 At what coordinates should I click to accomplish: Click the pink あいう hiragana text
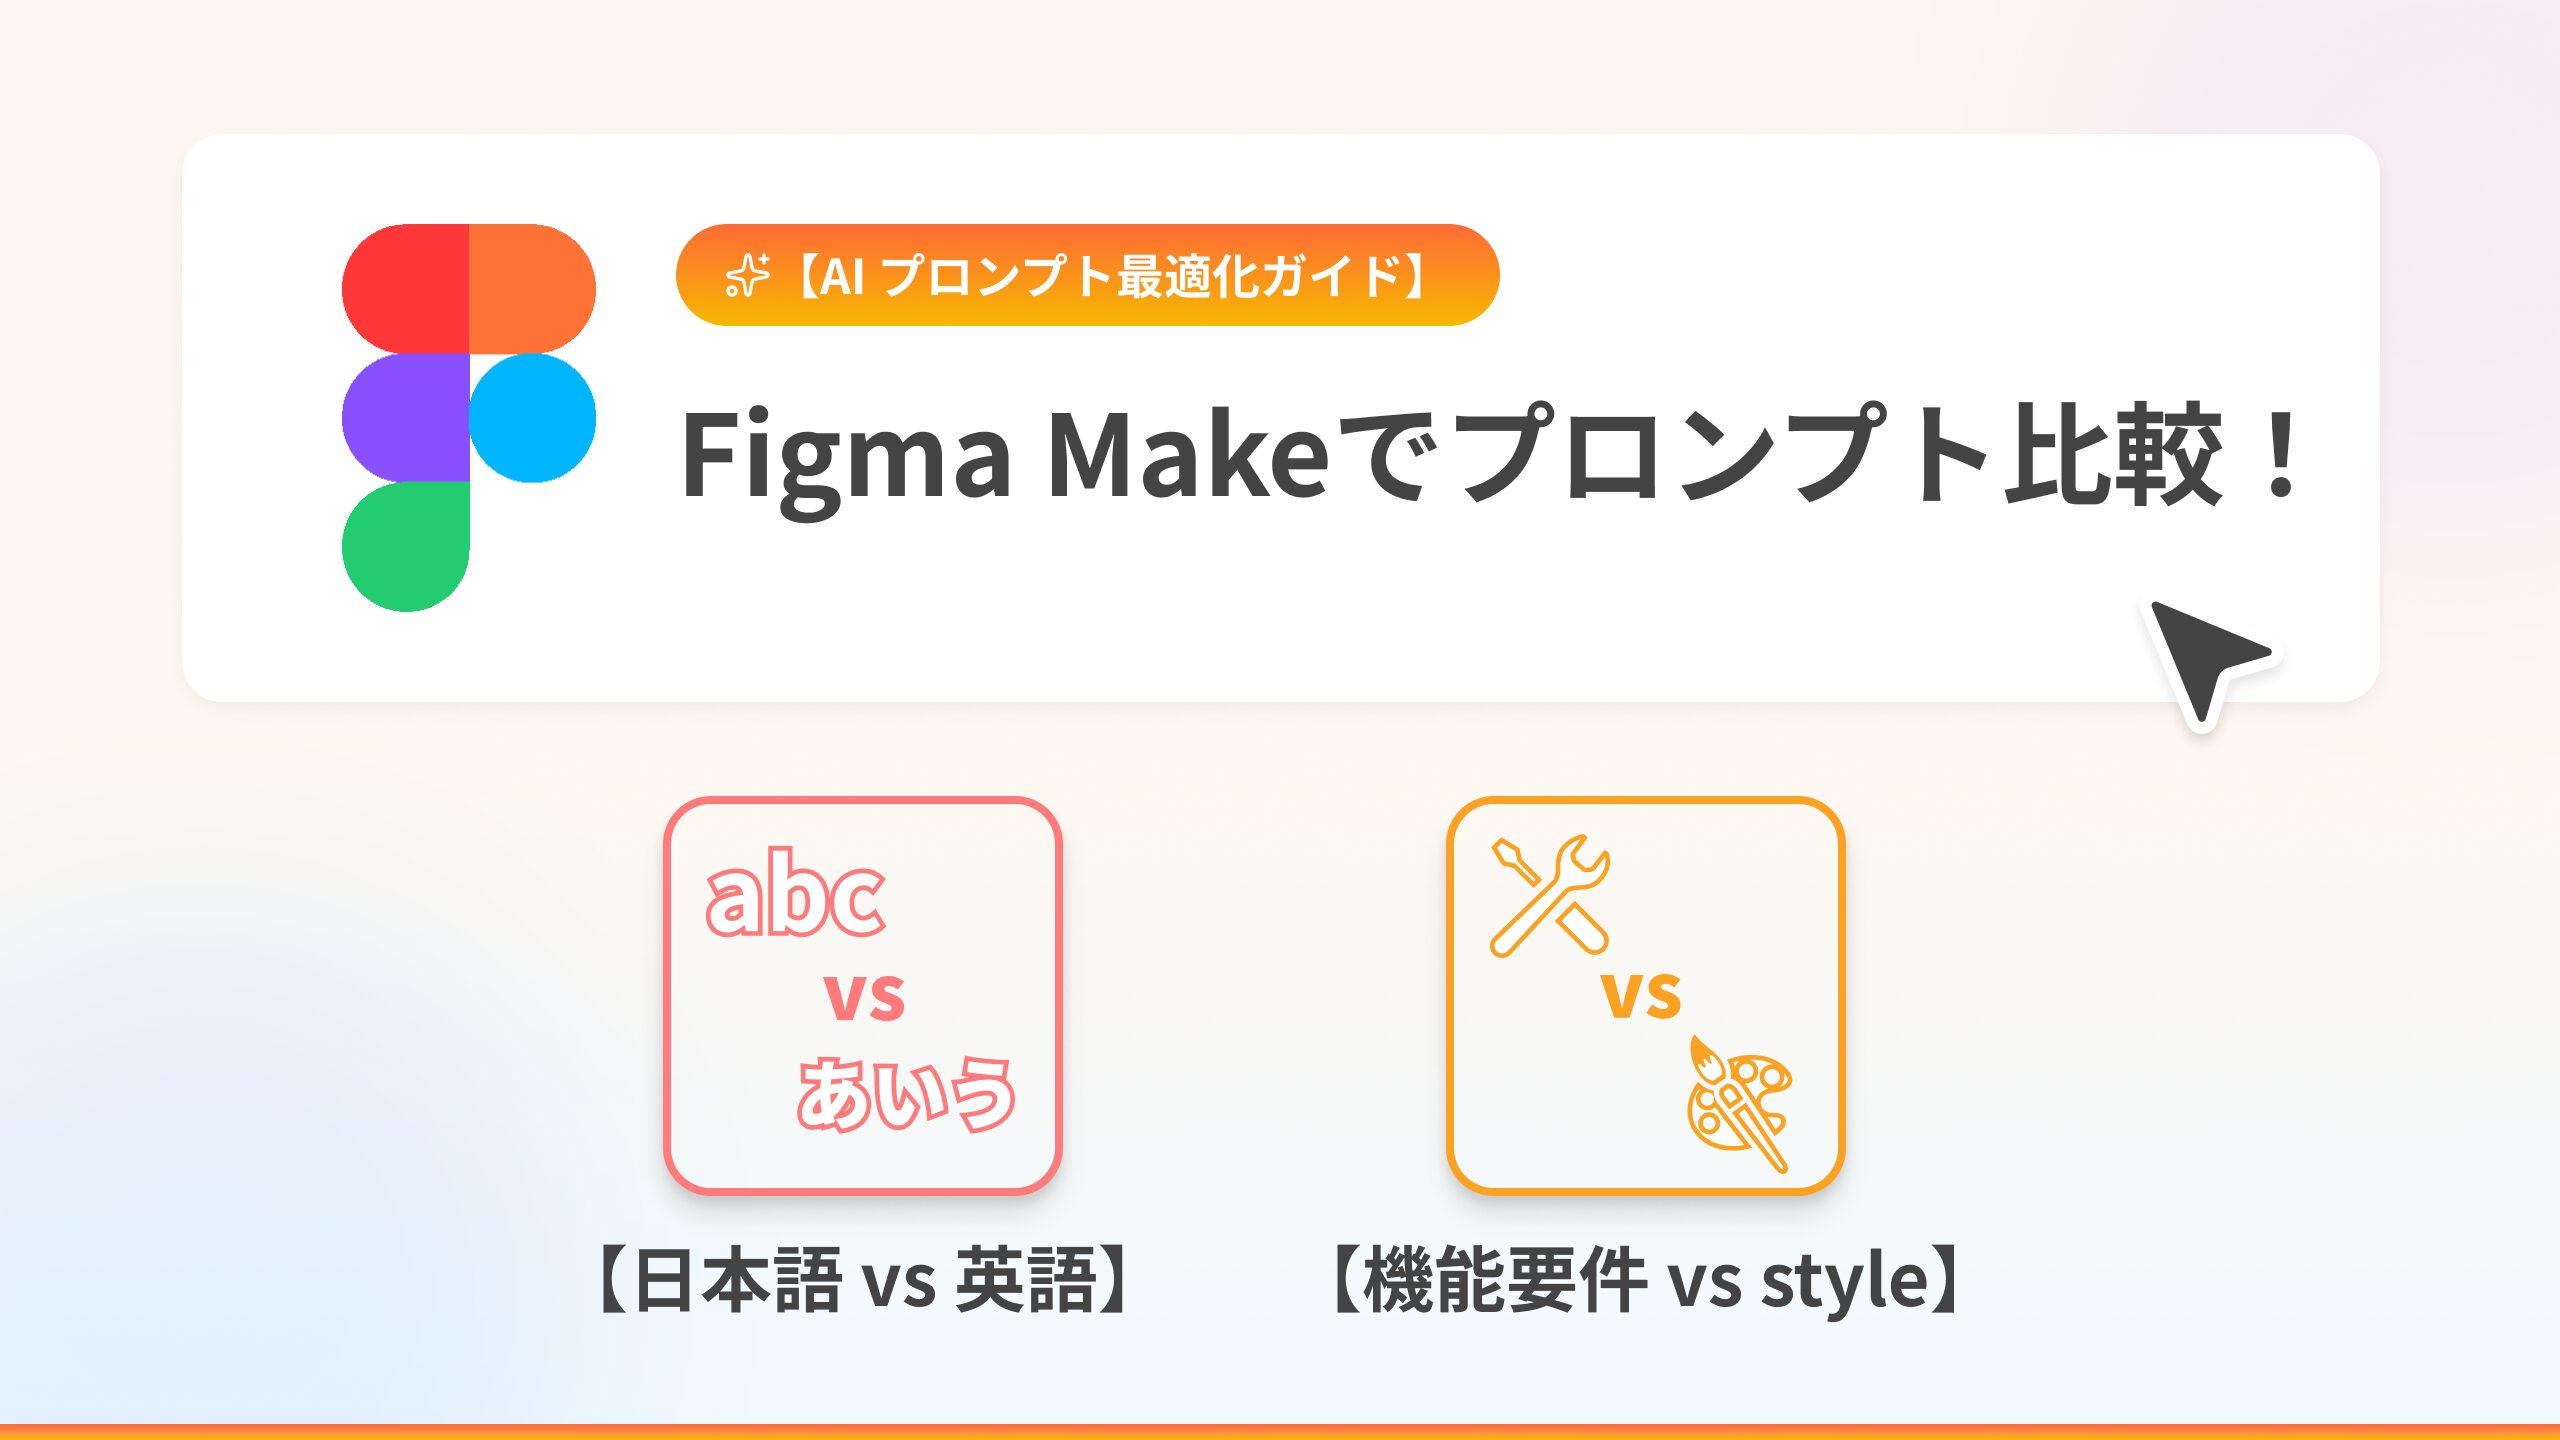[x=906, y=1093]
